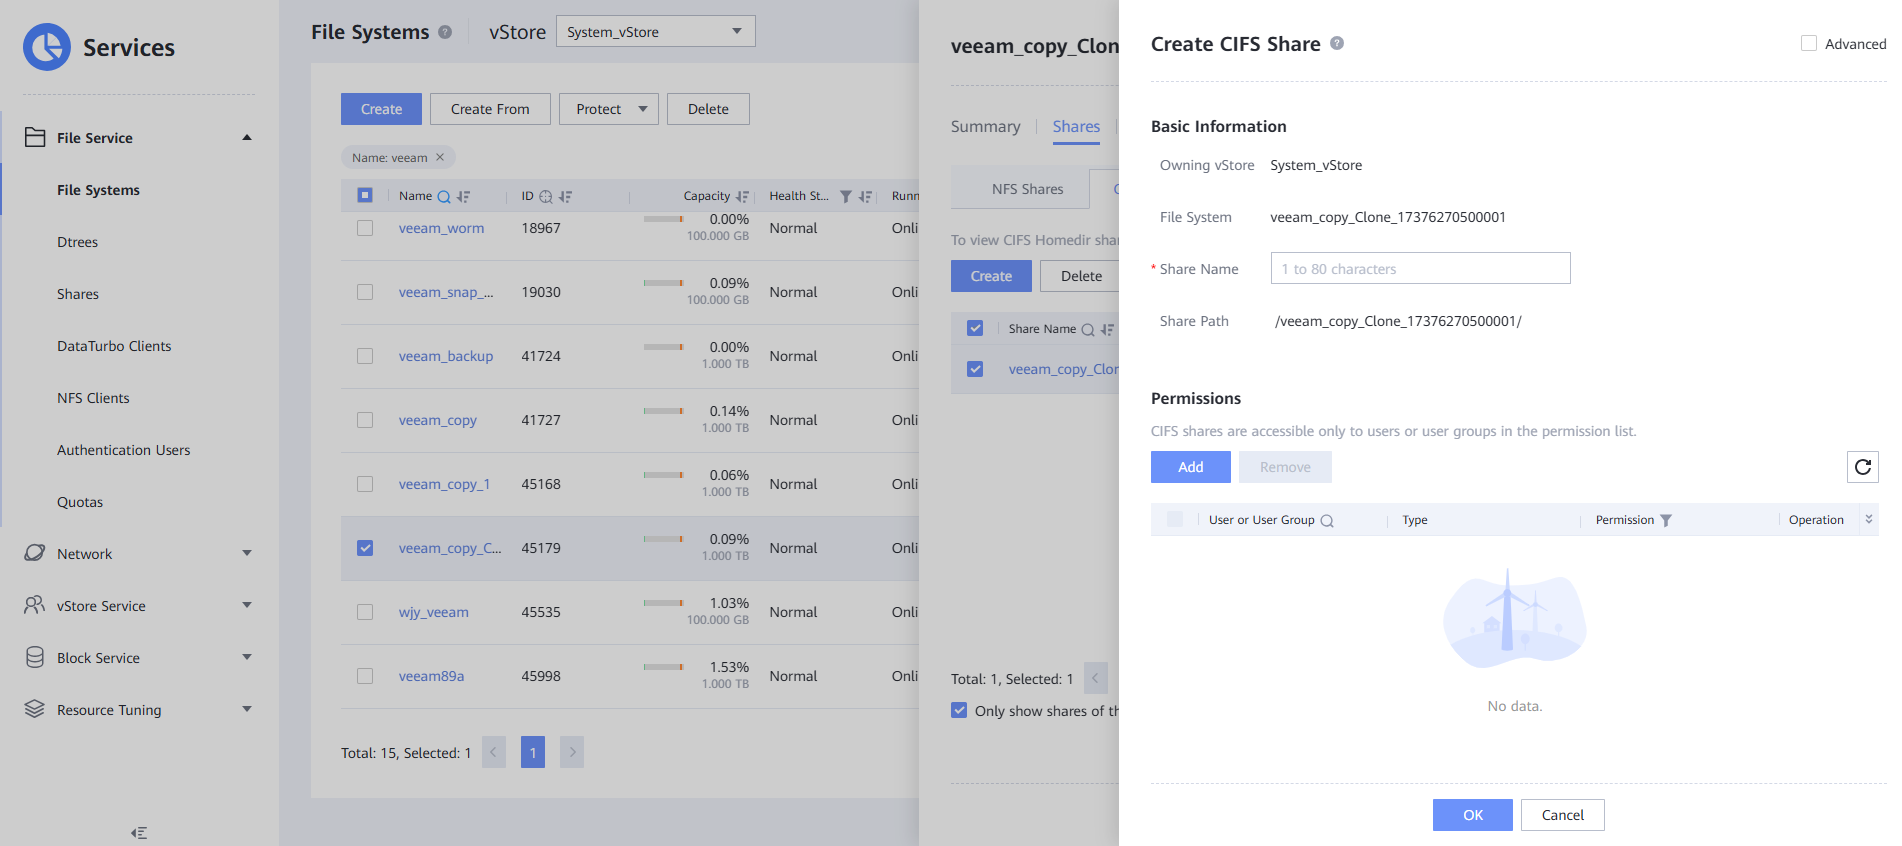Screen dimensions: 1902x846
Task: Click the Cancel button
Action: 1562,815
